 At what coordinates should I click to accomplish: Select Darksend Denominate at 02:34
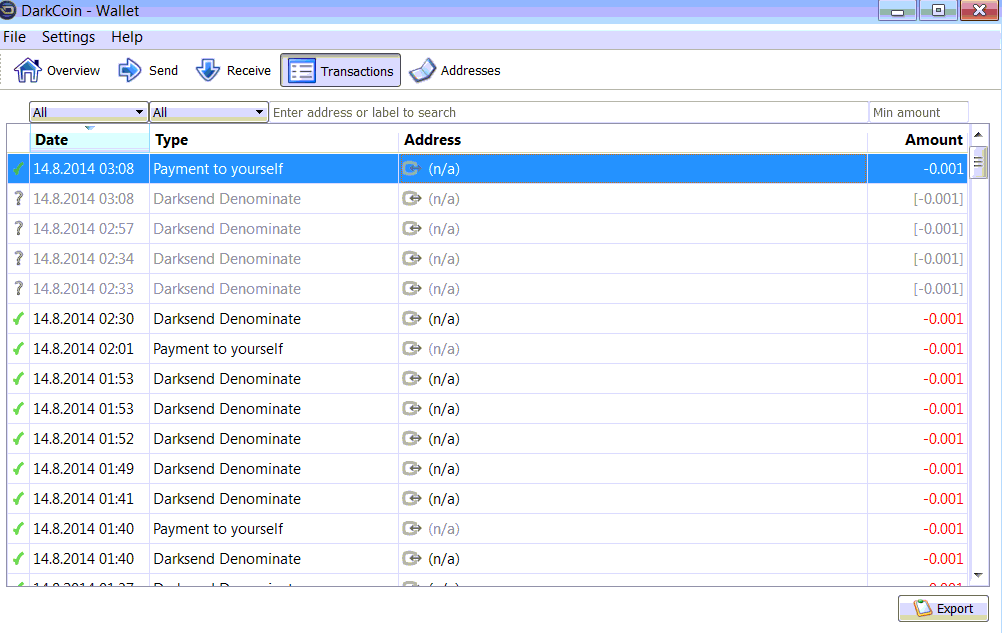[x=227, y=259]
